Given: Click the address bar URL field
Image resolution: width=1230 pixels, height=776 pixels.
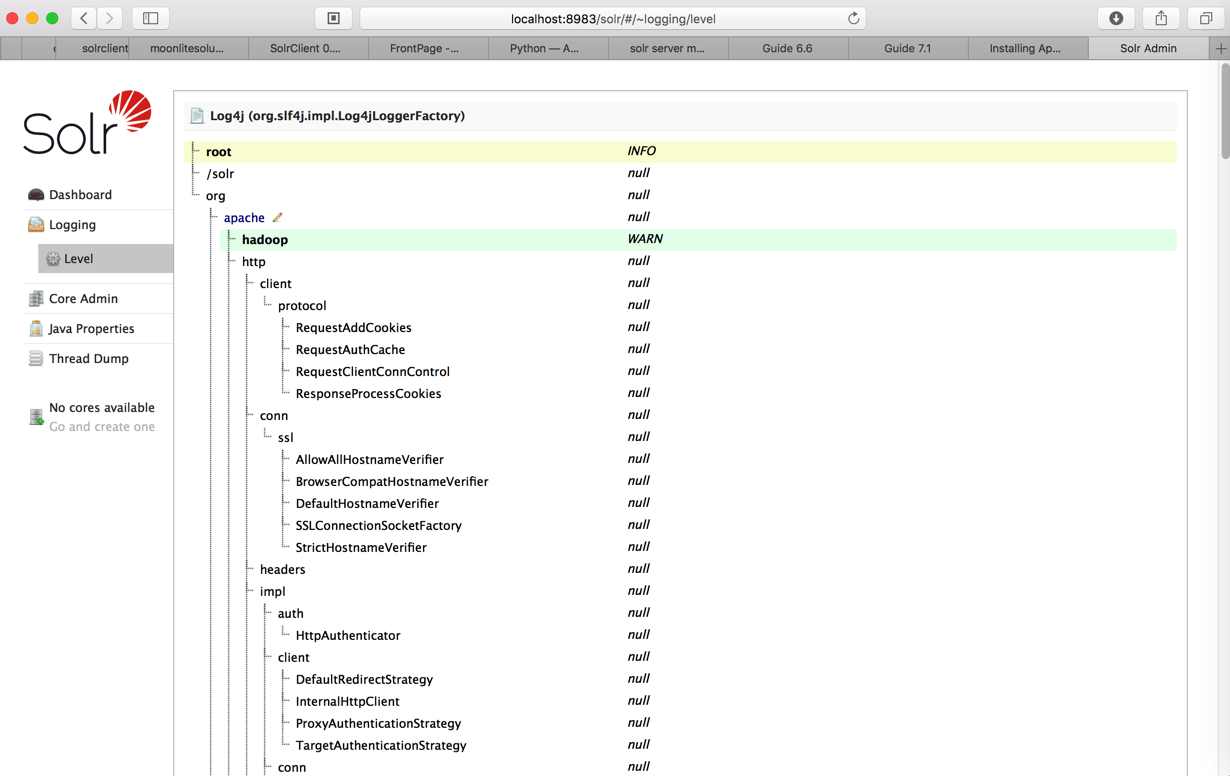Looking at the screenshot, I should 613,18.
